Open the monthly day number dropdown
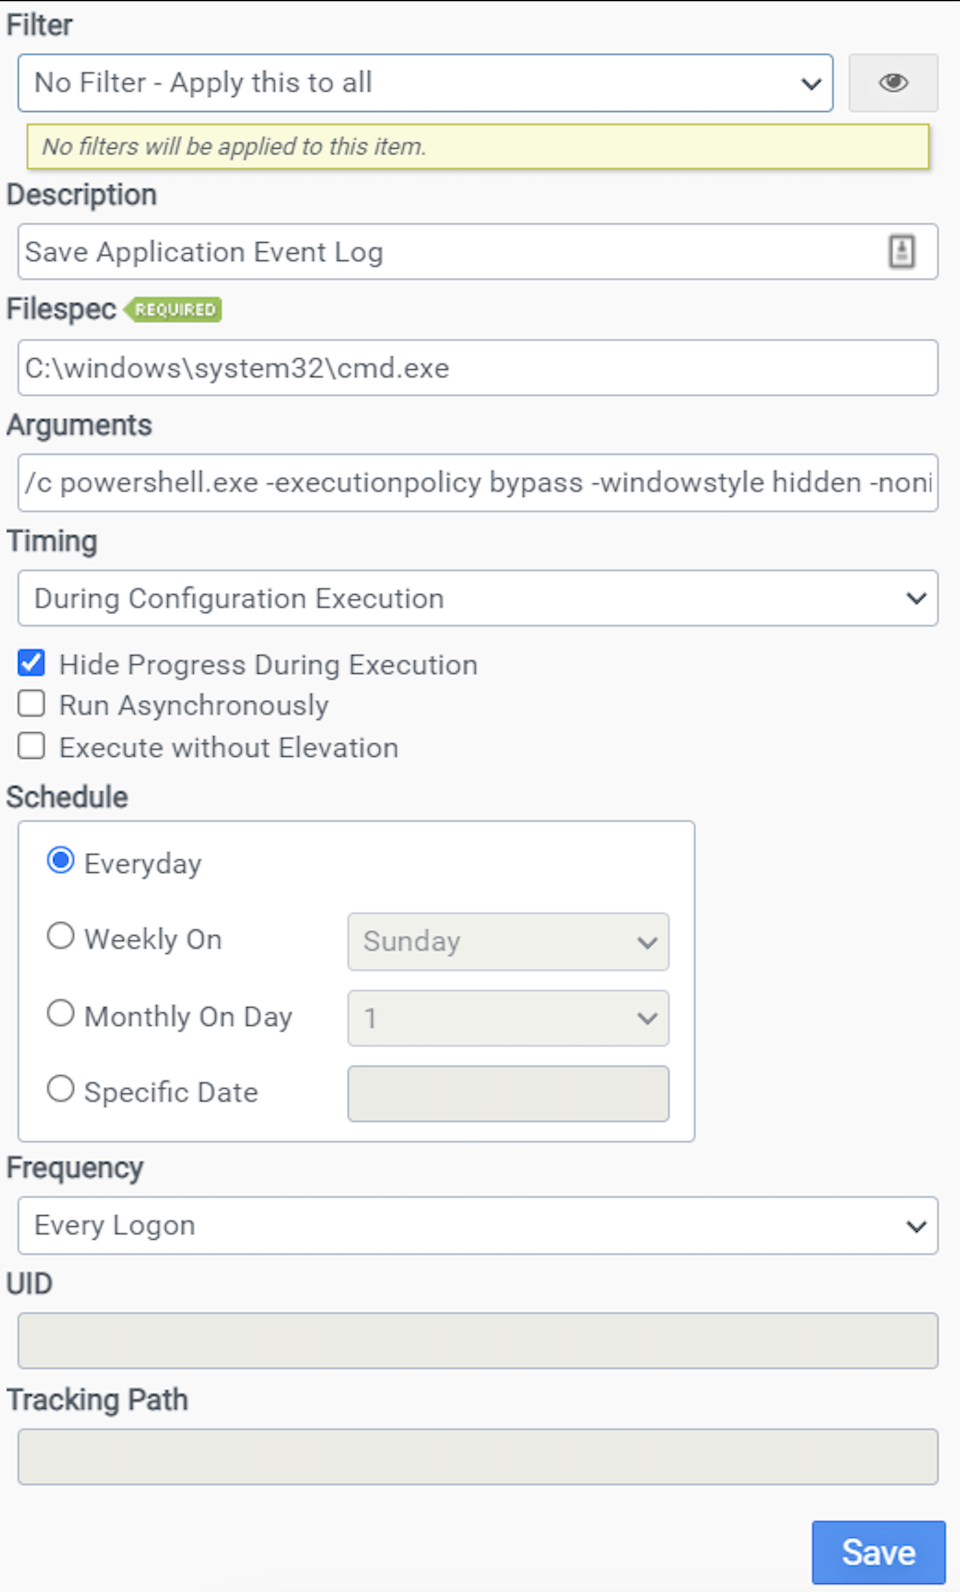 tap(508, 1018)
